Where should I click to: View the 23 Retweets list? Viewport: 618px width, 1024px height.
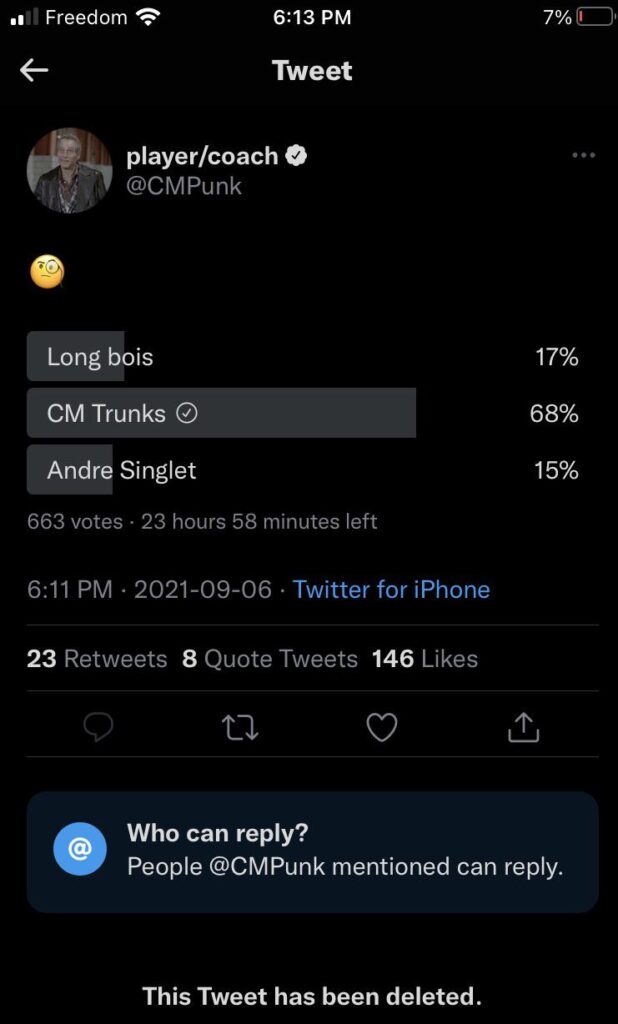pyautogui.click(x=97, y=659)
